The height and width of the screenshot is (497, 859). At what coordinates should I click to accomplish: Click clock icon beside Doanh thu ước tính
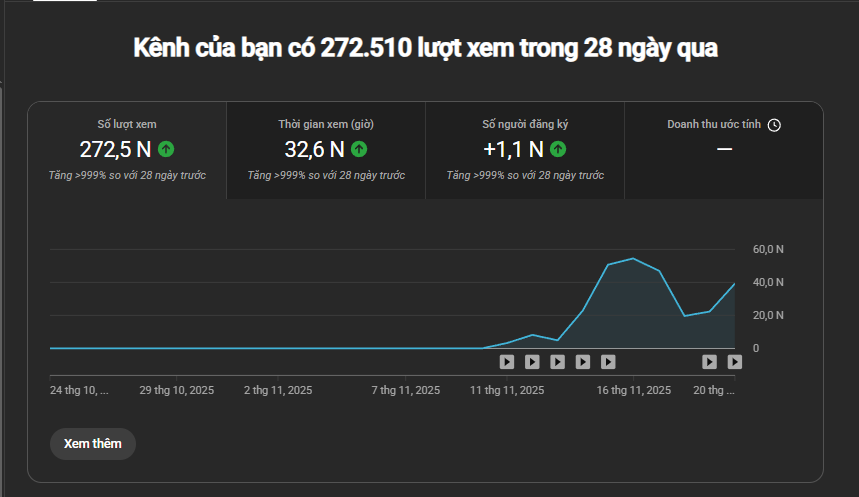click(774, 125)
